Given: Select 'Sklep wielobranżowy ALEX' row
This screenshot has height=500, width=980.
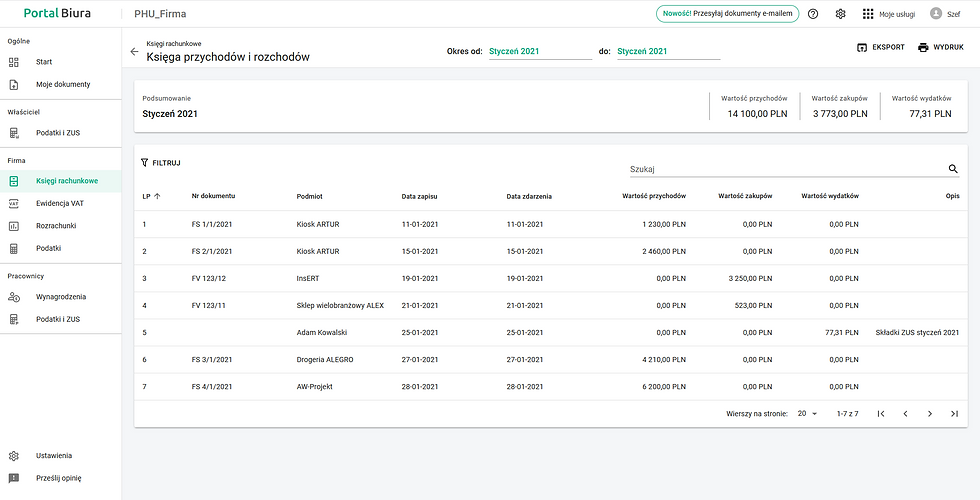Looking at the screenshot, I should click(x=551, y=306).
